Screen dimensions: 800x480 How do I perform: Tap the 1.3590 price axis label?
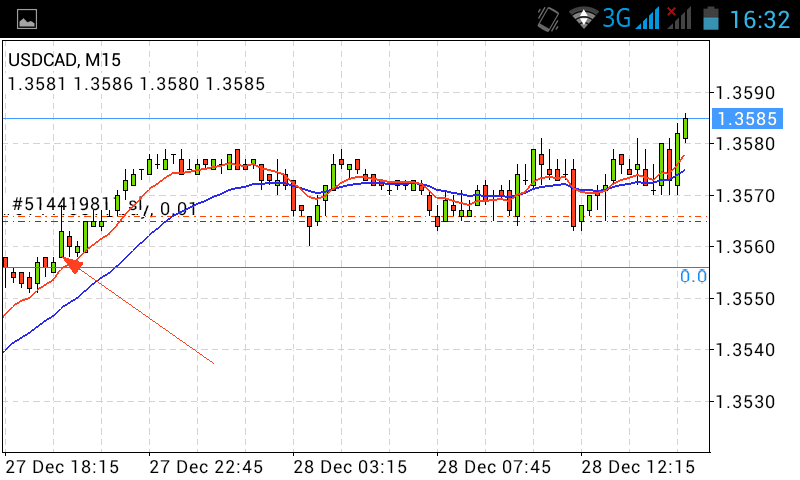click(x=745, y=93)
